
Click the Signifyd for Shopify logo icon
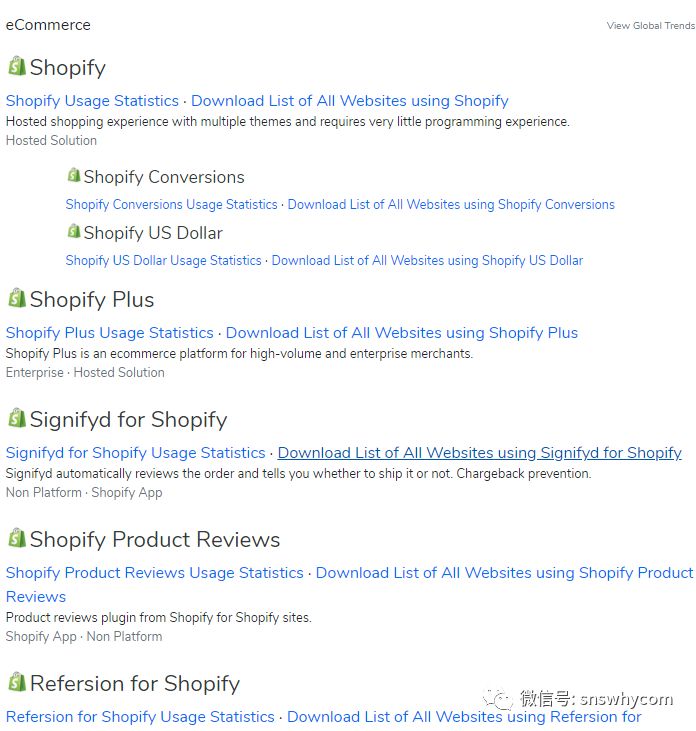click(x=16, y=418)
